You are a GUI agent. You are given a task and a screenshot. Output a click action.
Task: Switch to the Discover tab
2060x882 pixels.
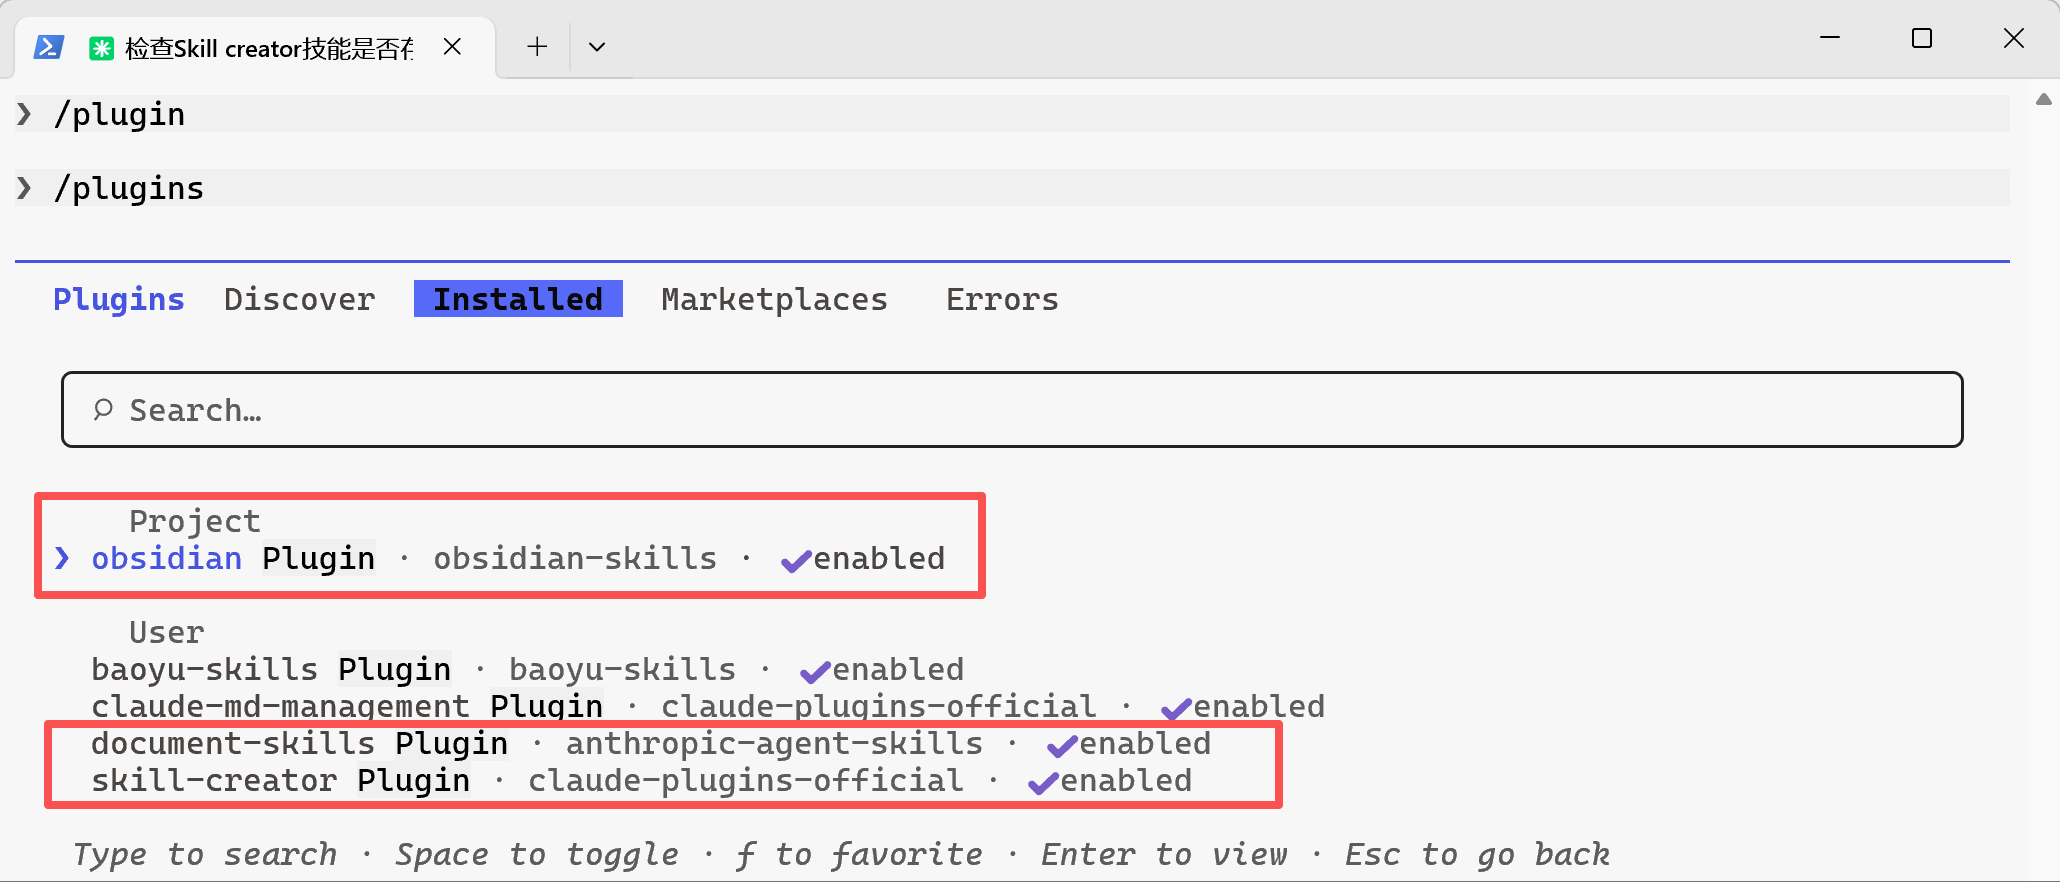(300, 299)
